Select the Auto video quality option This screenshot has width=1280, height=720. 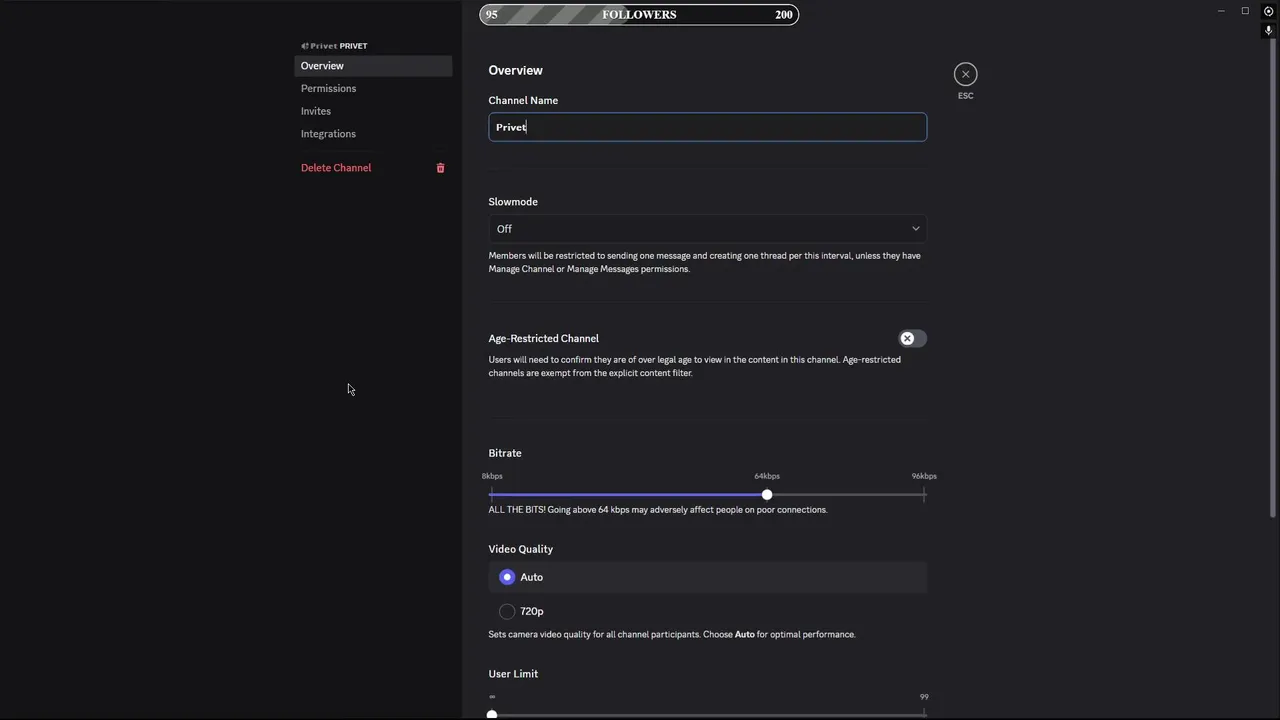click(x=708, y=577)
